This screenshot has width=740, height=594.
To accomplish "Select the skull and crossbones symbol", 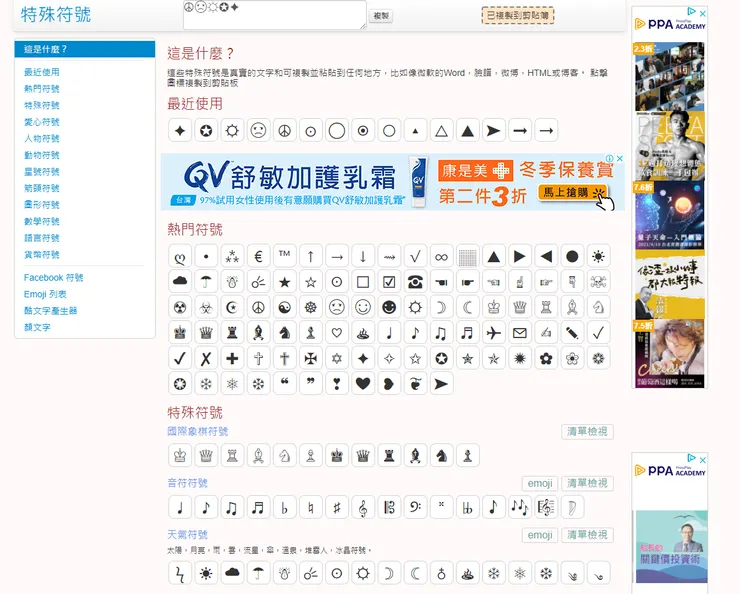I will tap(598, 282).
